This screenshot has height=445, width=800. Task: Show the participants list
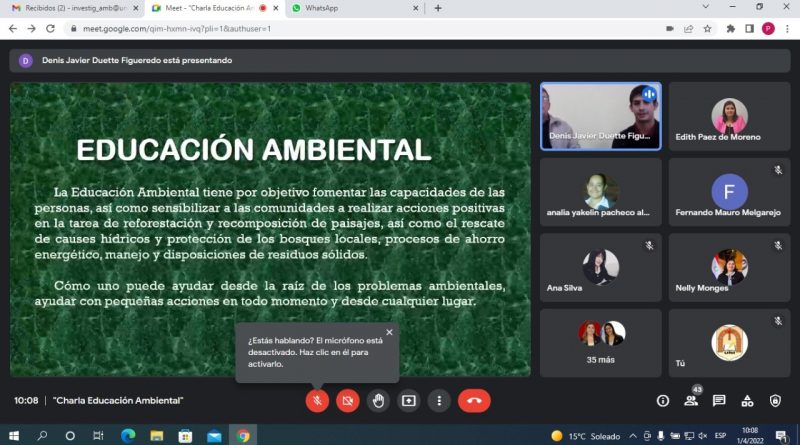(691, 400)
